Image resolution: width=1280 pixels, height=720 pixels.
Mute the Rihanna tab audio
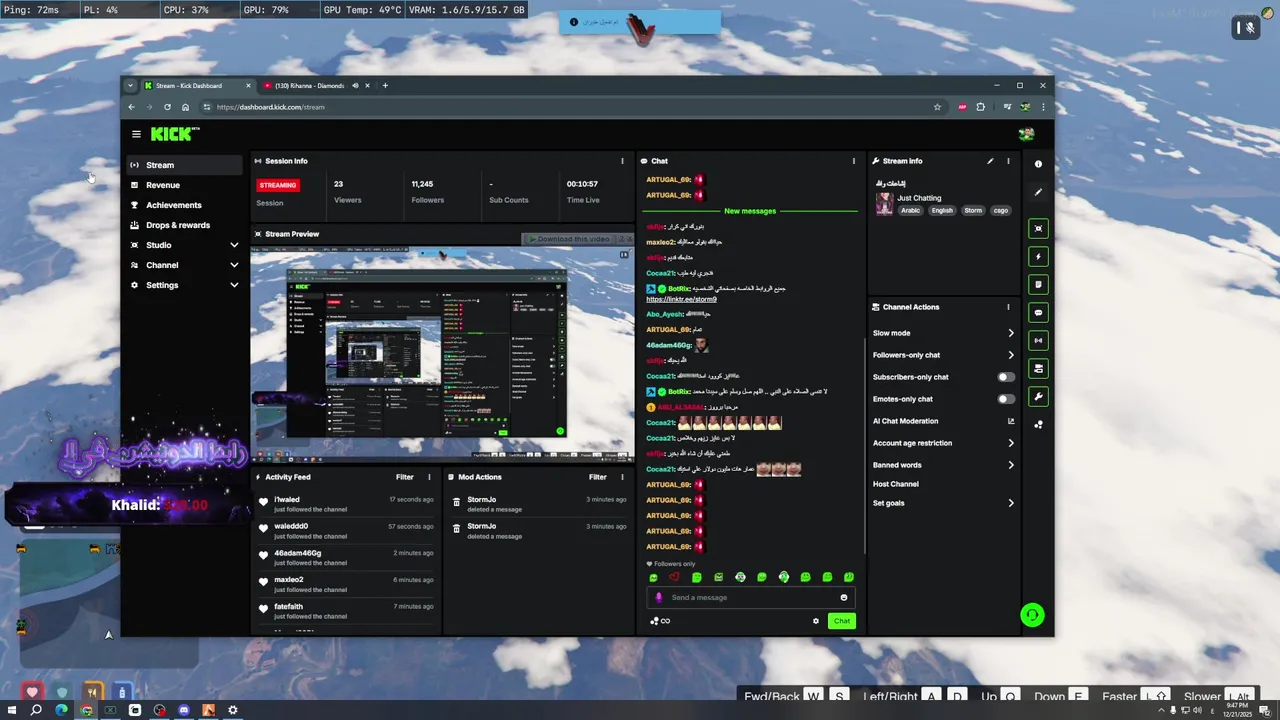pos(355,86)
